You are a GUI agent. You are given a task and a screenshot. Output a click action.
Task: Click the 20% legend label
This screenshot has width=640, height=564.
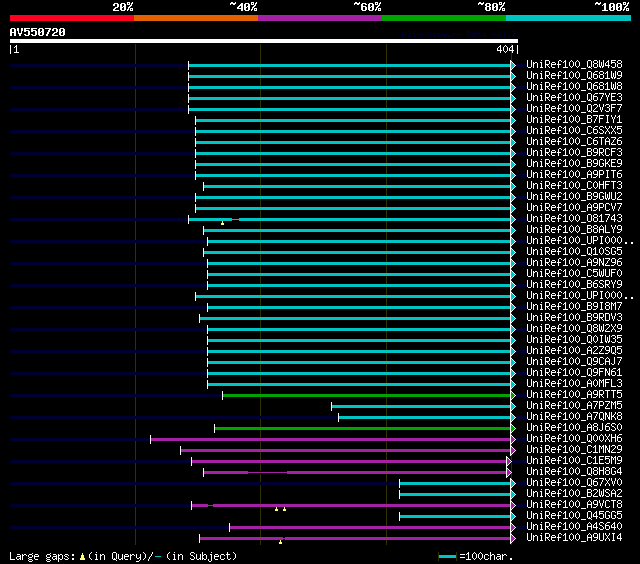coord(123,7)
